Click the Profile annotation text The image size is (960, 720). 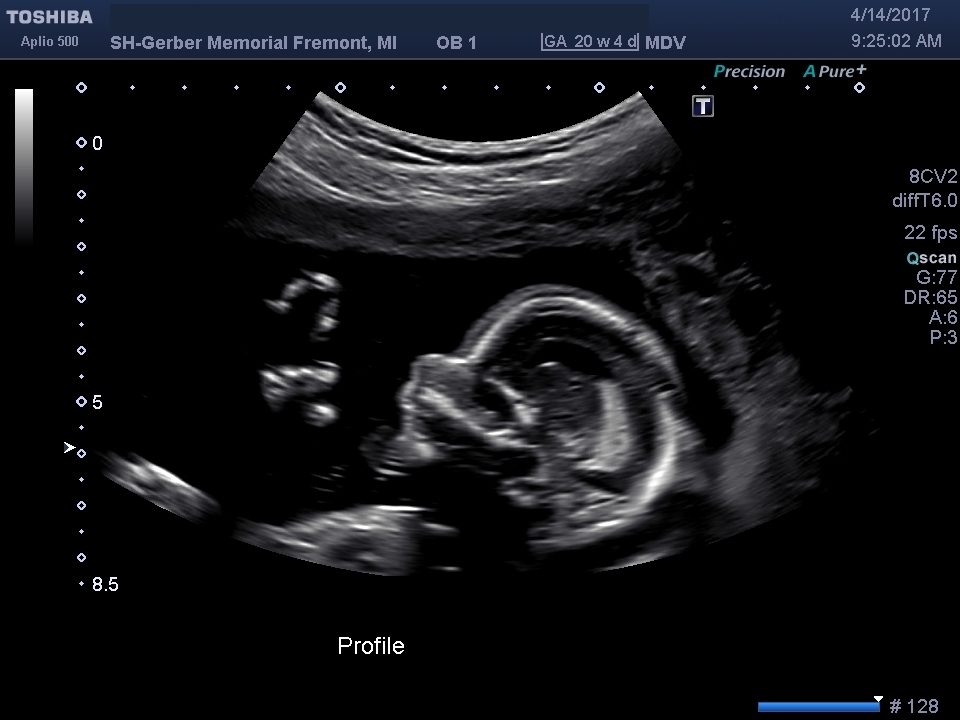pos(371,646)
